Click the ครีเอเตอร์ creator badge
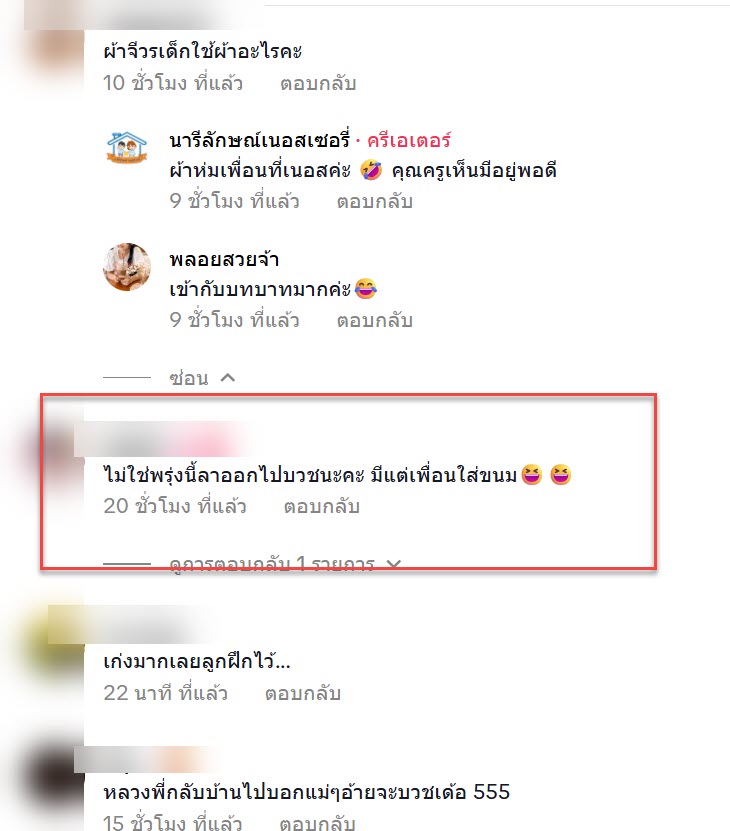The width and height of the screenshot is (730, 831). click(409, 140)
